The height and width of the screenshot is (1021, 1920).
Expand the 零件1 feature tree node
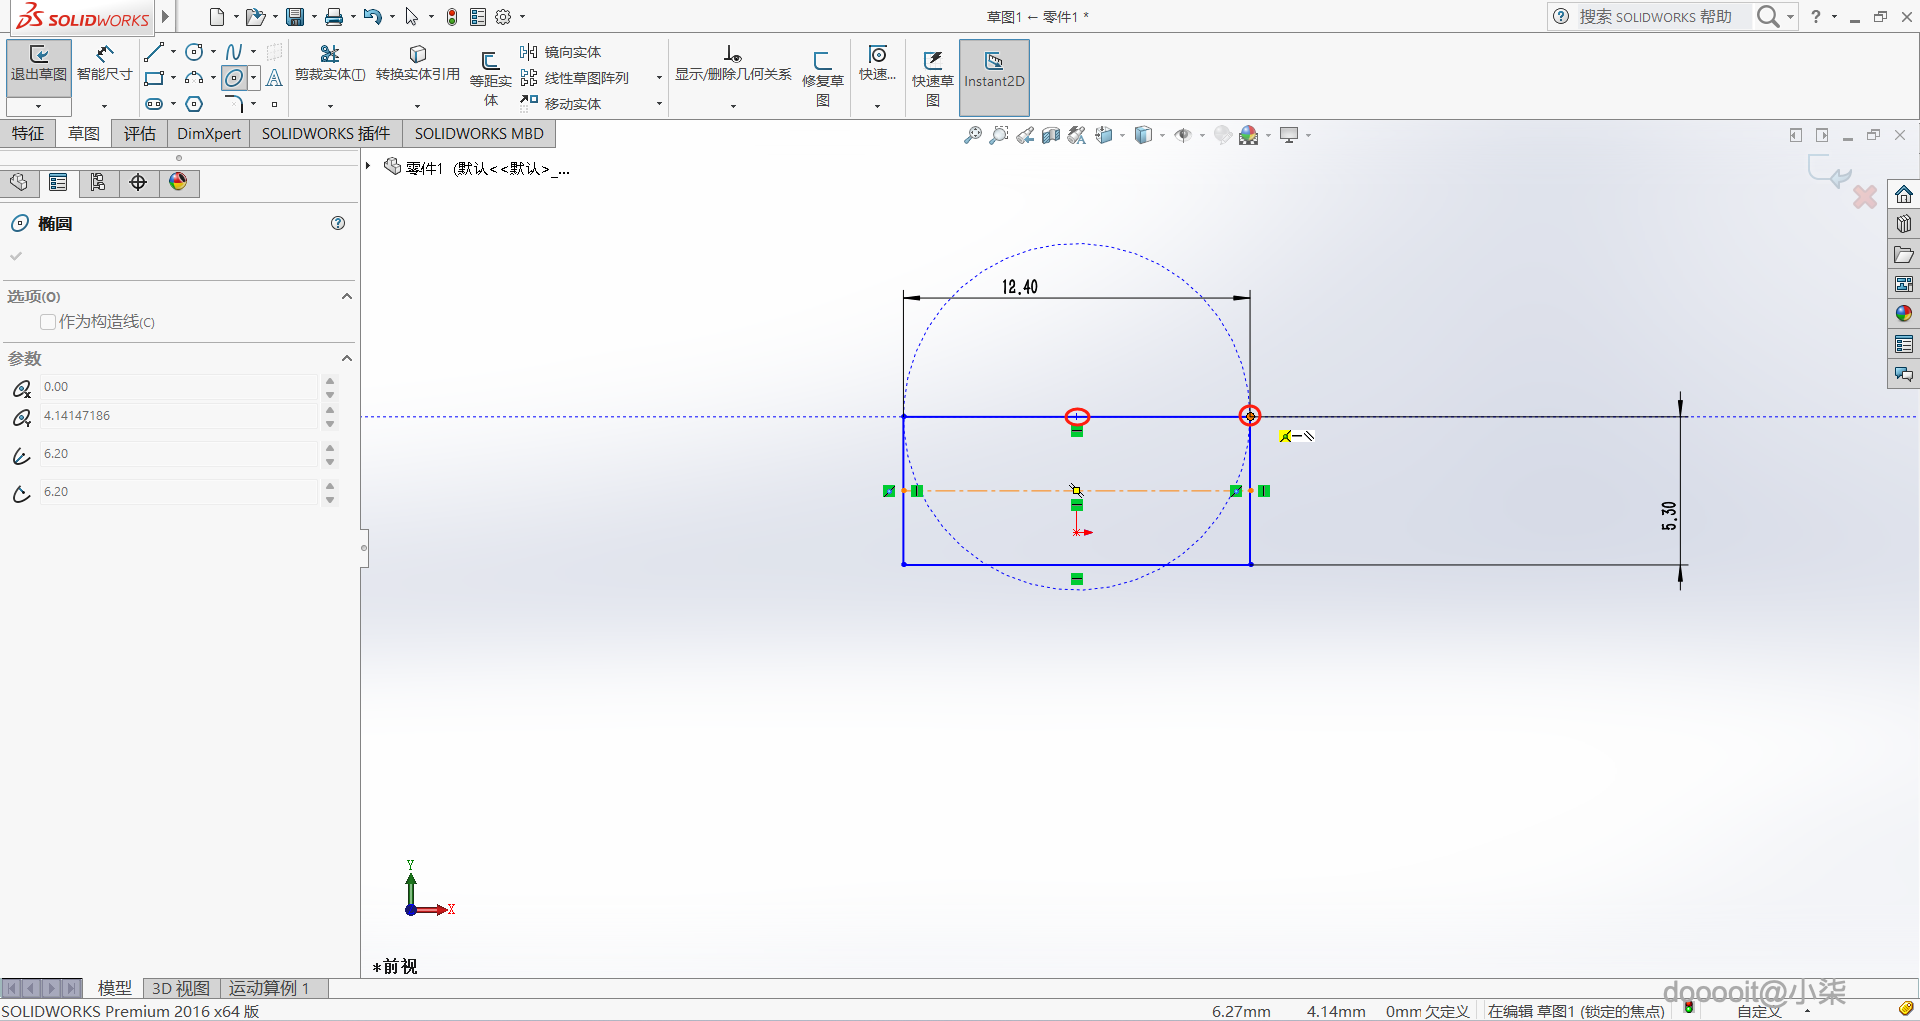tap(369, 166)
